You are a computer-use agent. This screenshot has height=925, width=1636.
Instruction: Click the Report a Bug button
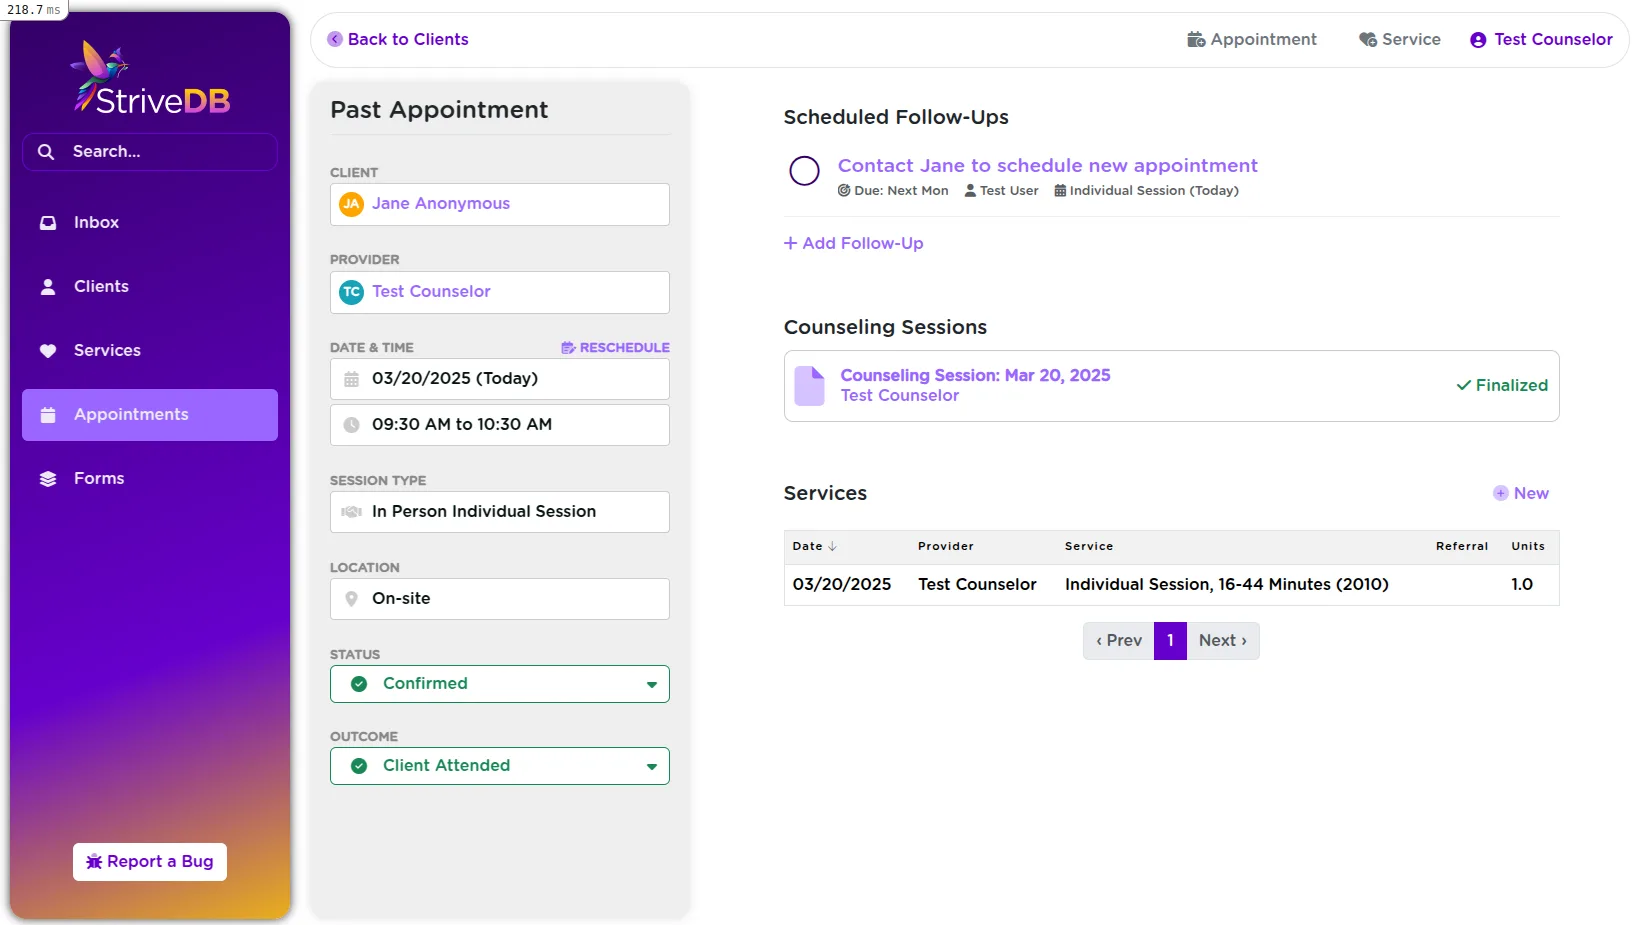tap(149, 861)
